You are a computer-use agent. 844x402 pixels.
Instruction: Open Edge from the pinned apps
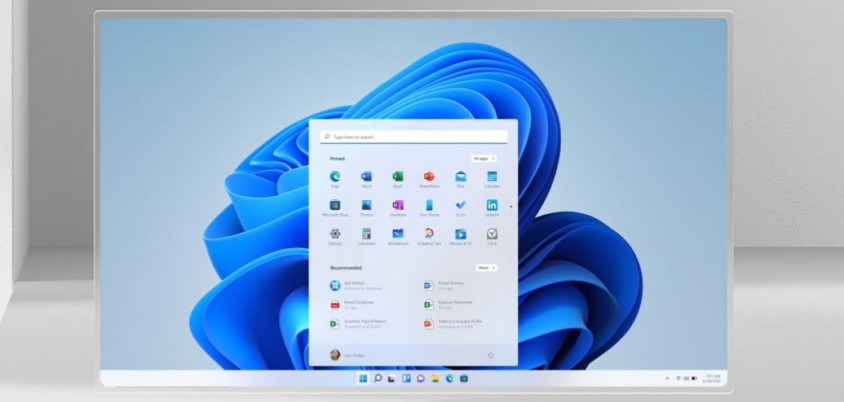click(335, 177)
